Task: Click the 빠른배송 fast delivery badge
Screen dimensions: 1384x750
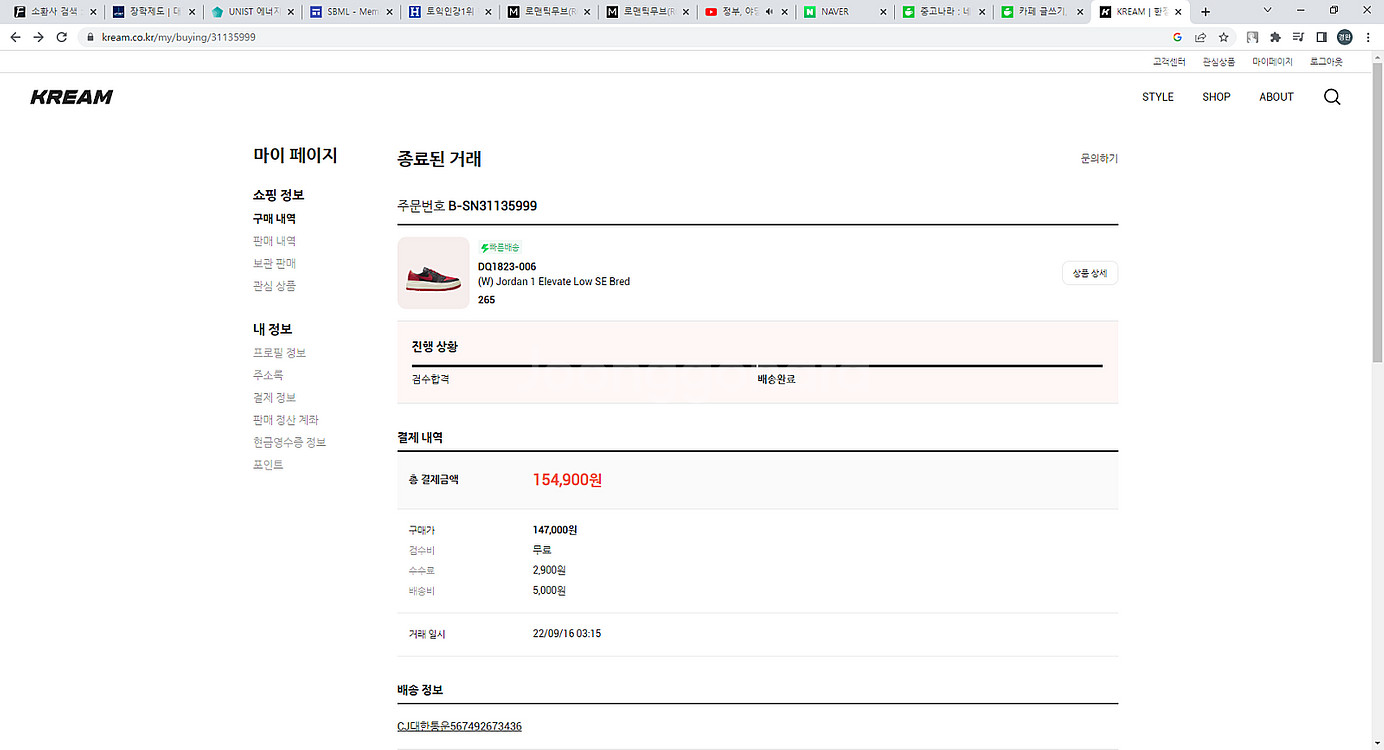Action: (x=500, y=247)
